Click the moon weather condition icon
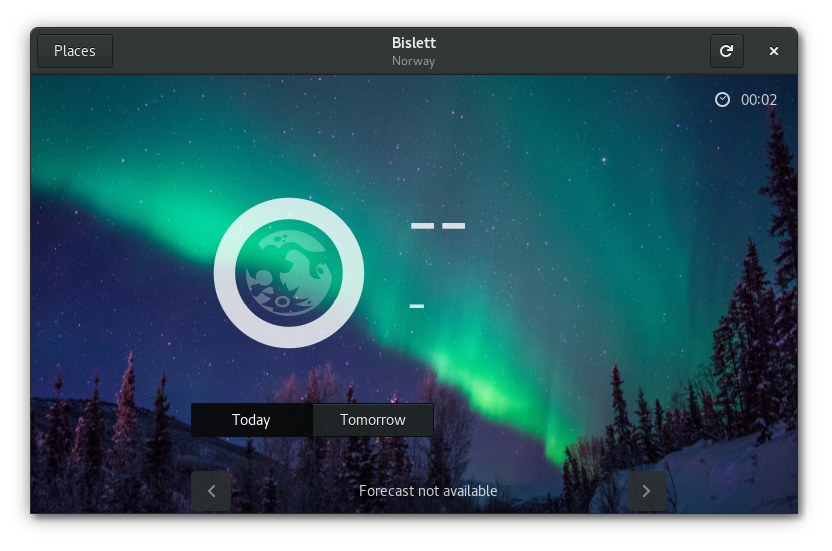Image resolution: width=832 pixels, height=551 pixels. pyautogui.click(x=289, y=273)
